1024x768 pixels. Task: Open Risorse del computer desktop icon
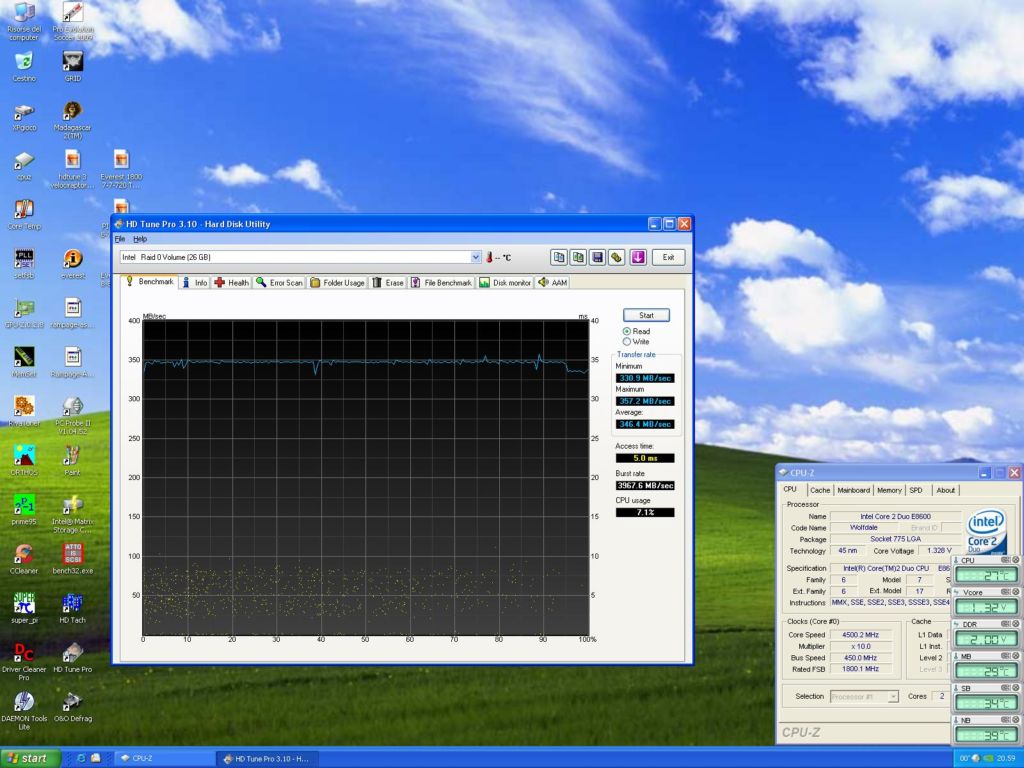pos(24,21)
